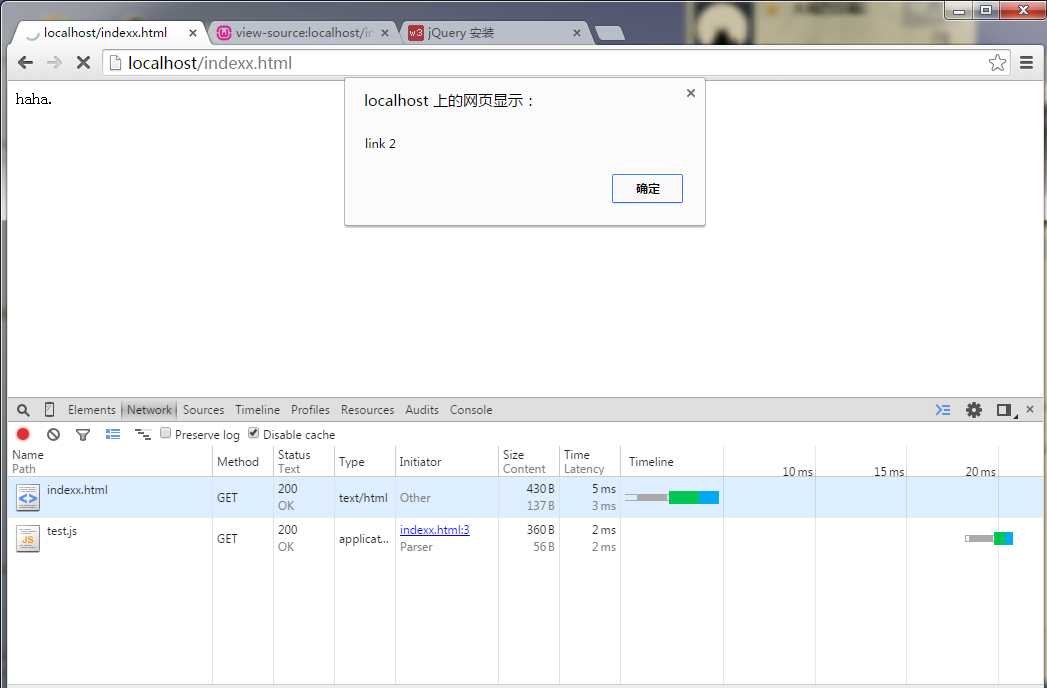
Task: Switch to the Timeline panel
Action: point(257,409)
